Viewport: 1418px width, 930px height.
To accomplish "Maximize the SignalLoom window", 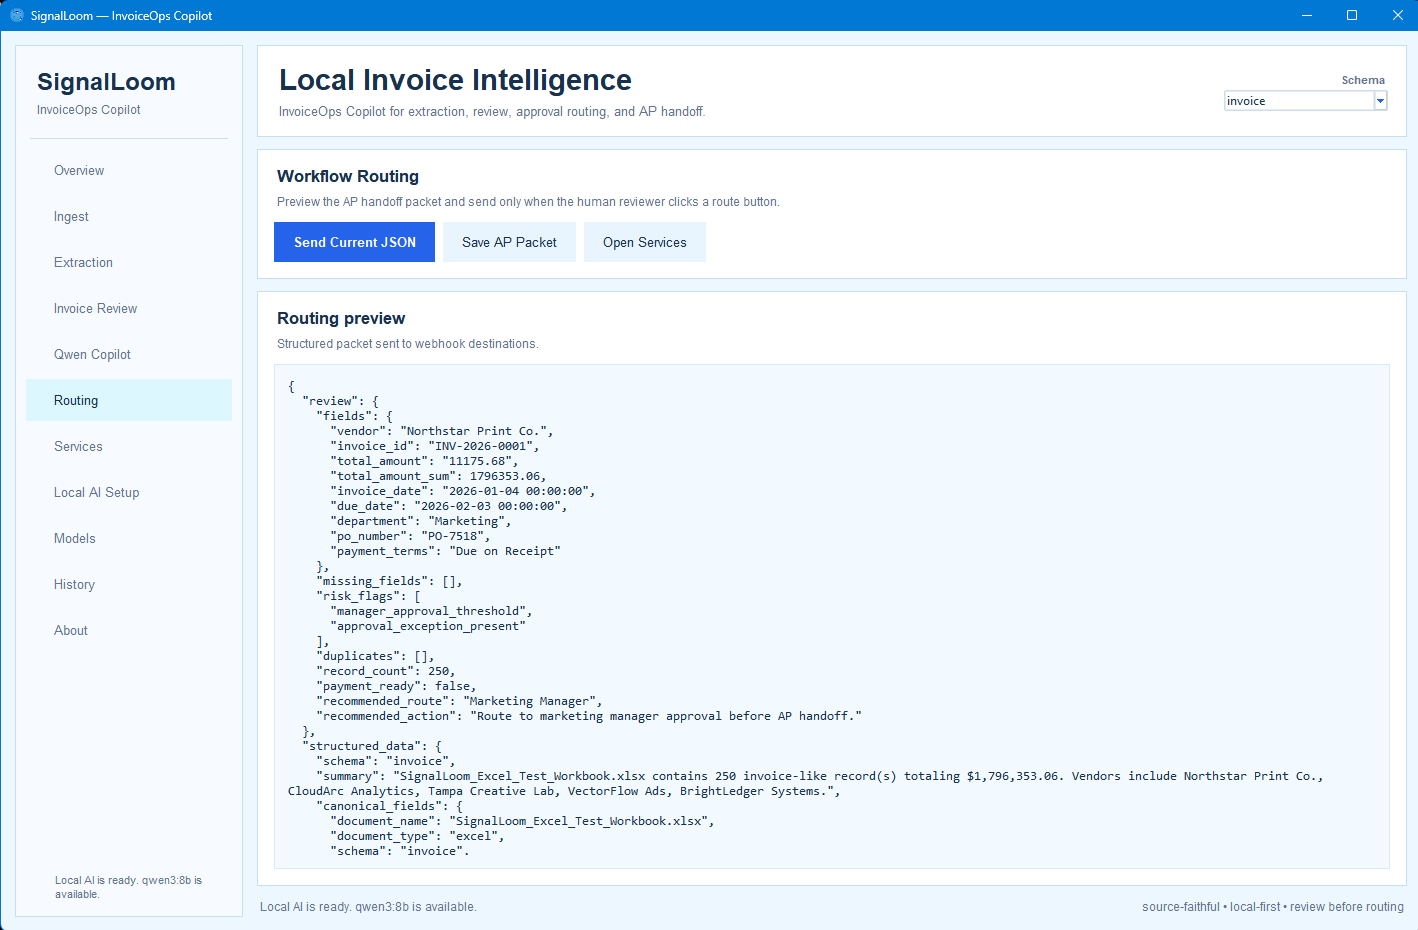I will coord(1352,15).
